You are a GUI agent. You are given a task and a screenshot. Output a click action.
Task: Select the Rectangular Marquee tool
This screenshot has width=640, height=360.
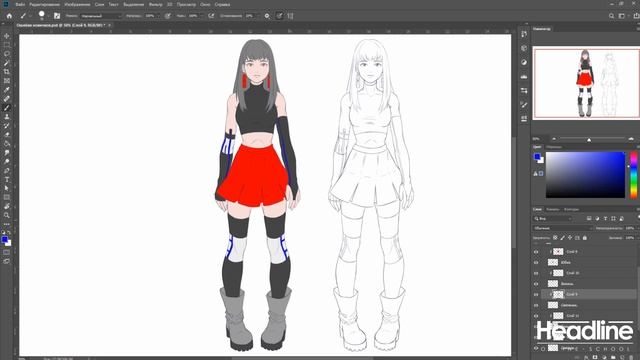click(7, 45)
